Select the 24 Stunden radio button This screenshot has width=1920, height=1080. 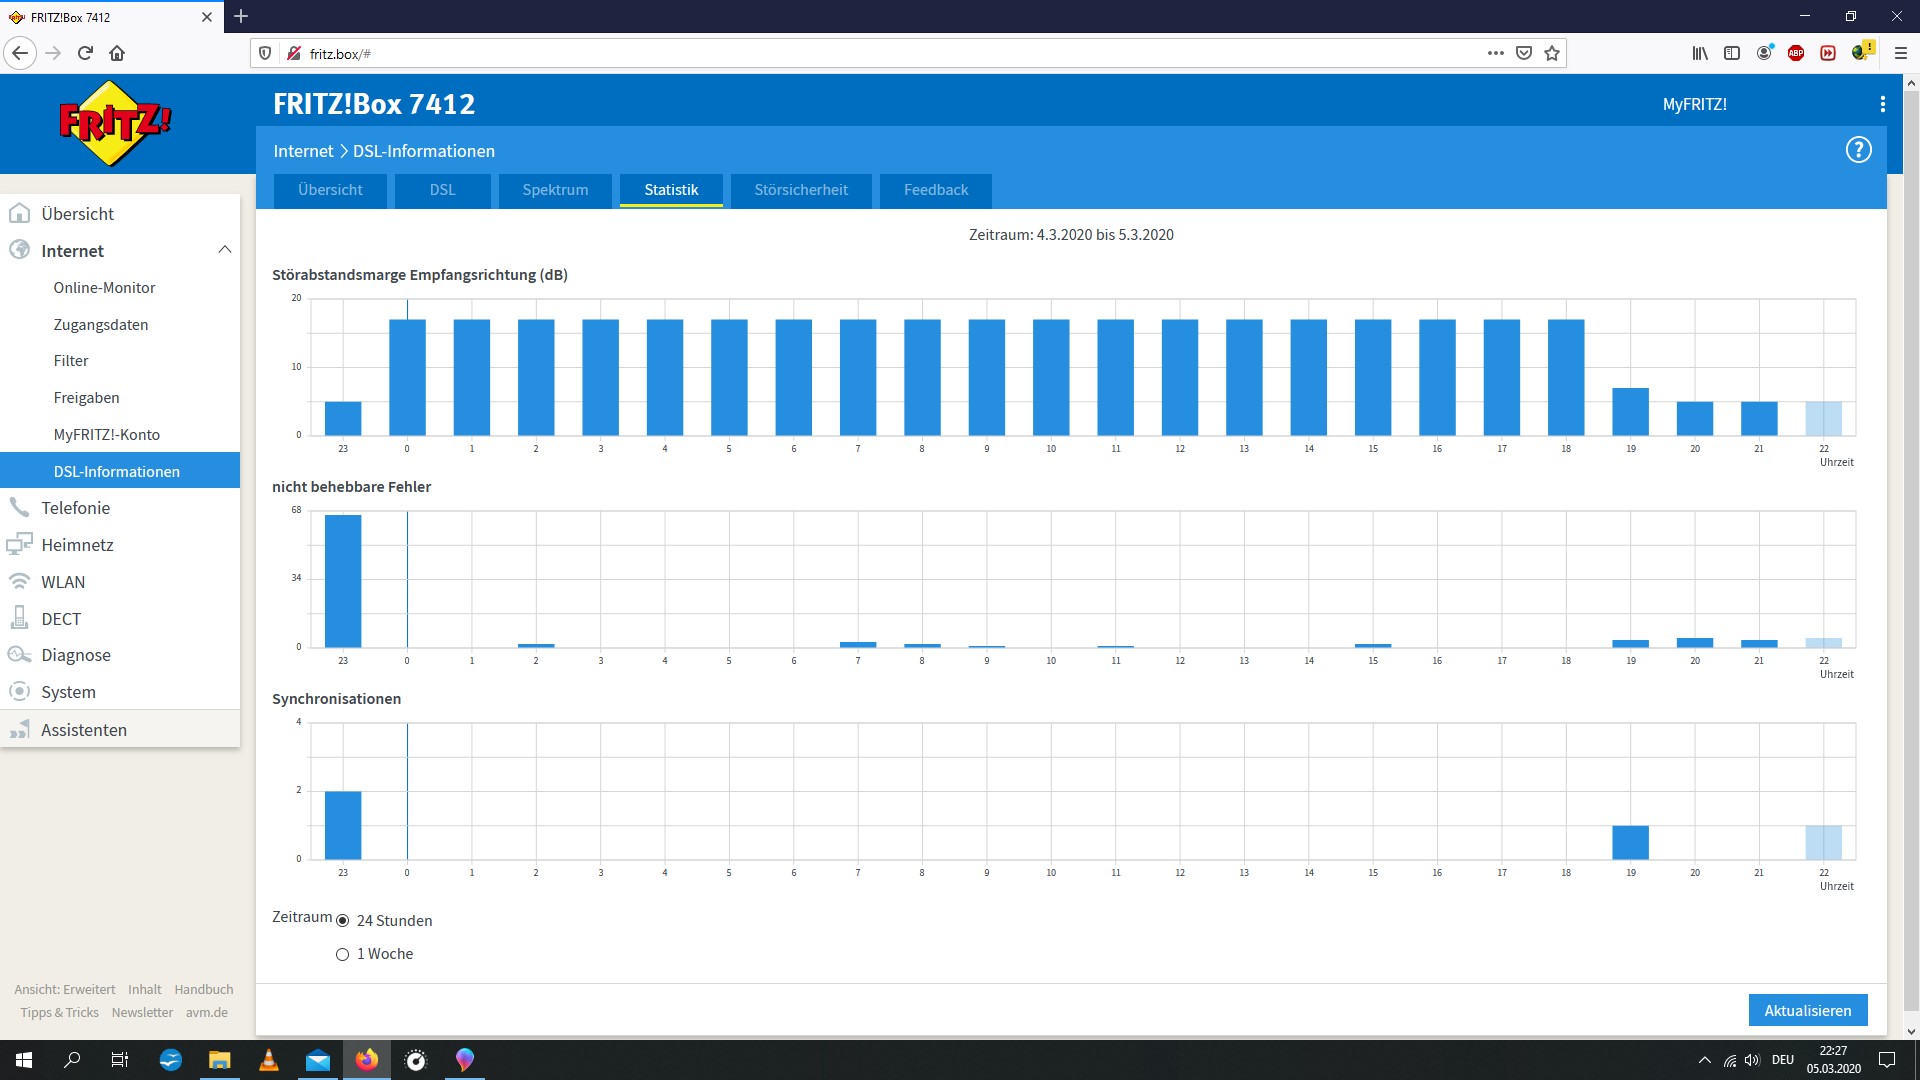(x=343, y=921)
